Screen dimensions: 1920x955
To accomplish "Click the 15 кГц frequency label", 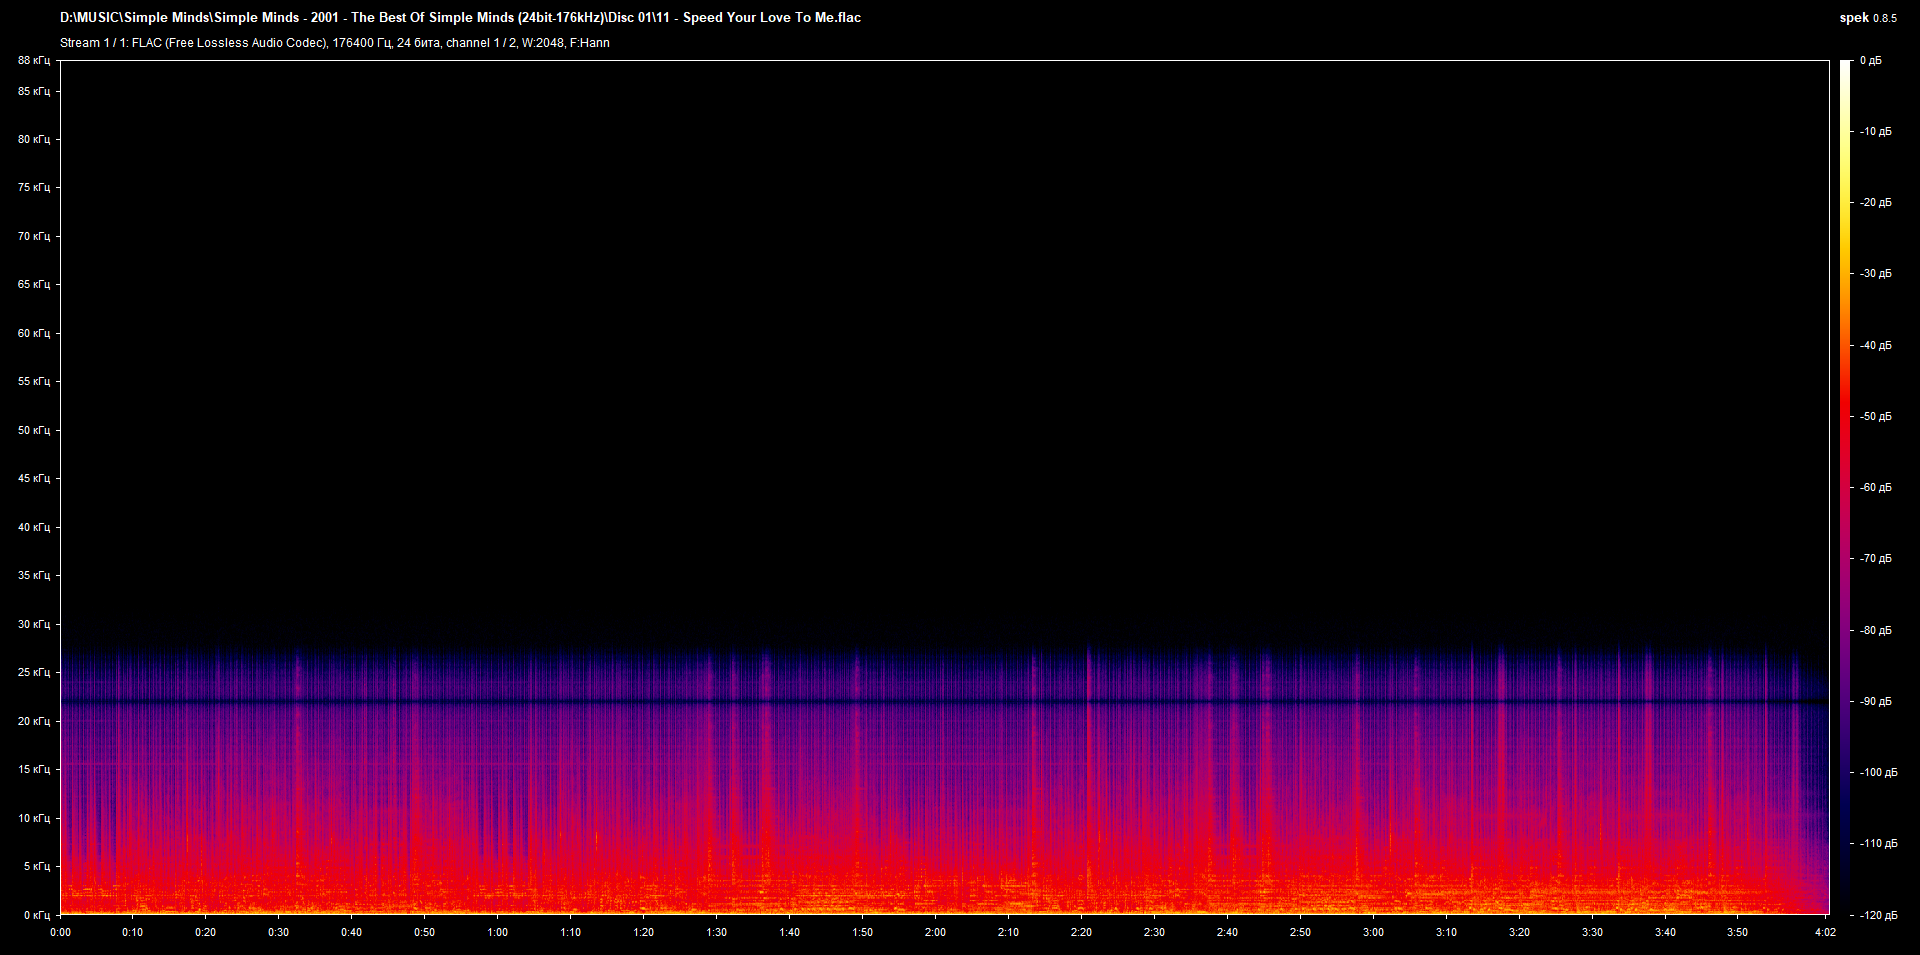I will (34, 769).
